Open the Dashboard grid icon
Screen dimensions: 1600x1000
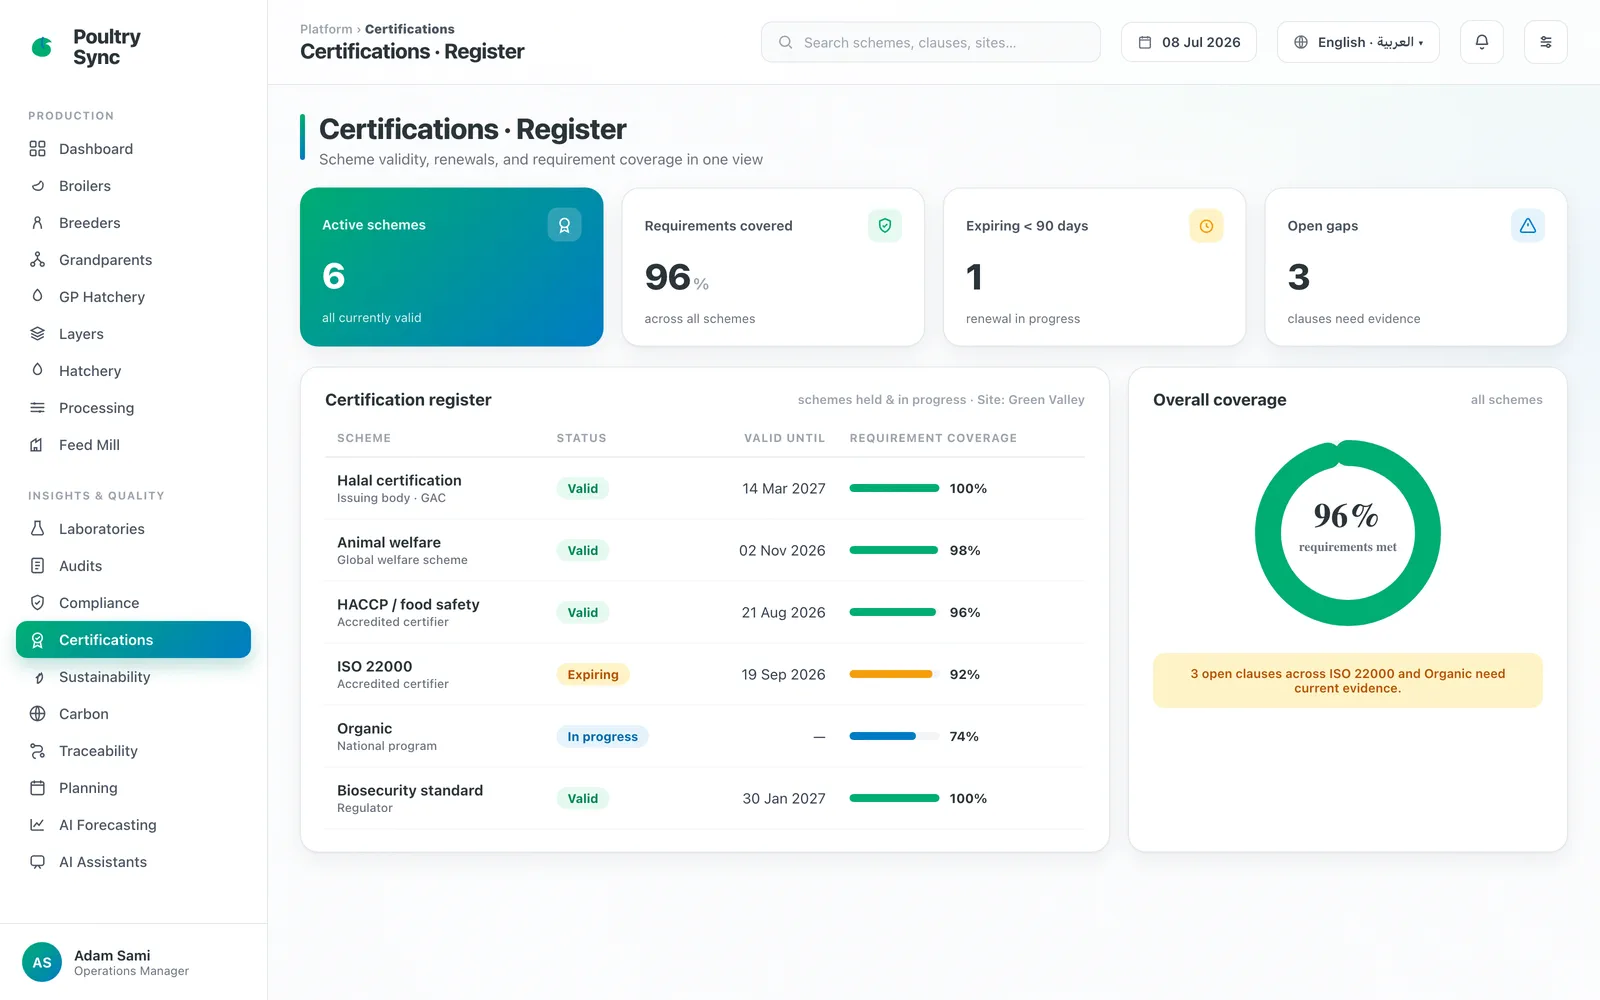click(37, 149)
